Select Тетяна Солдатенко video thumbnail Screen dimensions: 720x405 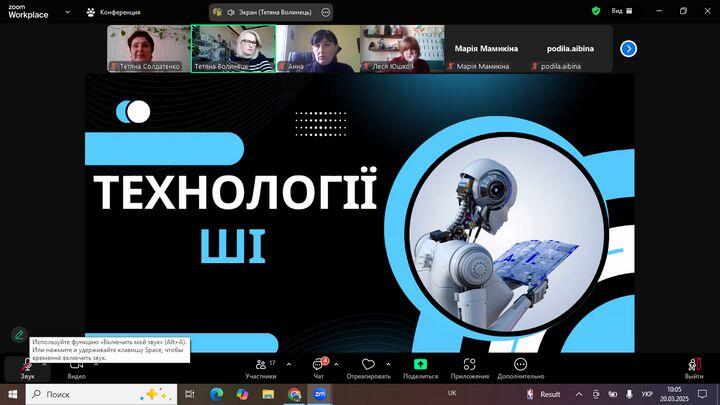(149, 49)
